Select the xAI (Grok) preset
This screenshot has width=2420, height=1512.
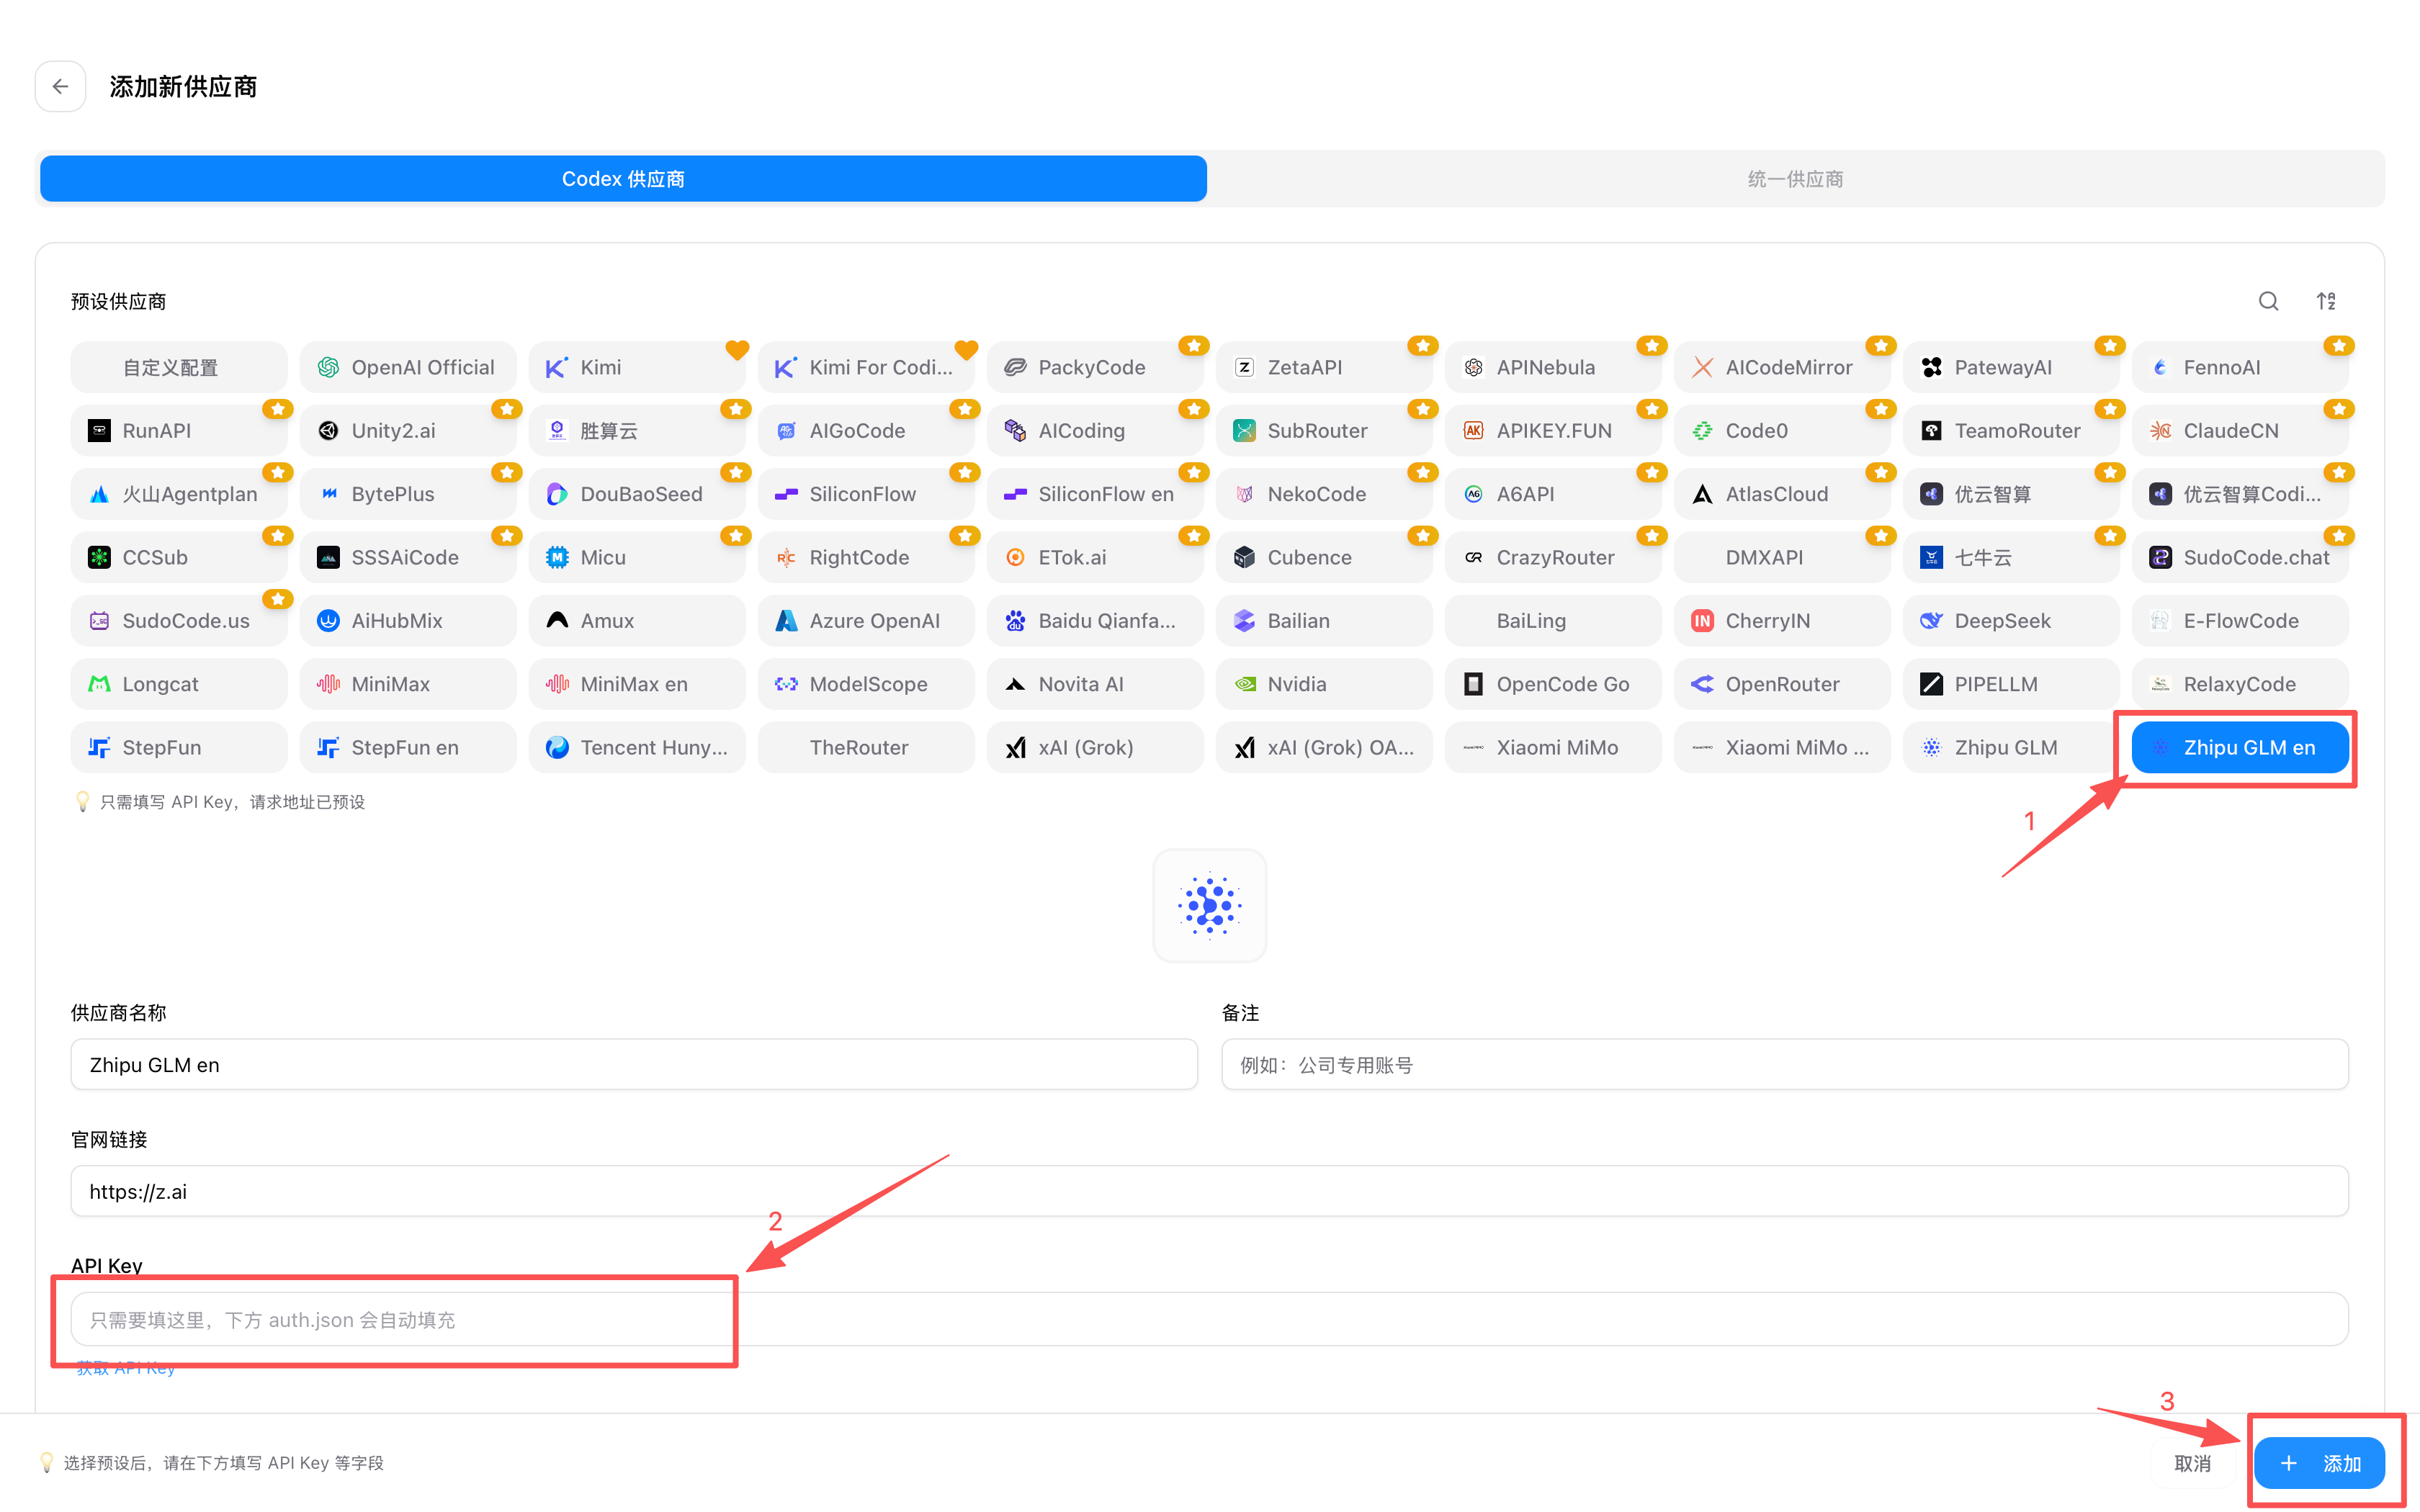tap(1095, 747)
